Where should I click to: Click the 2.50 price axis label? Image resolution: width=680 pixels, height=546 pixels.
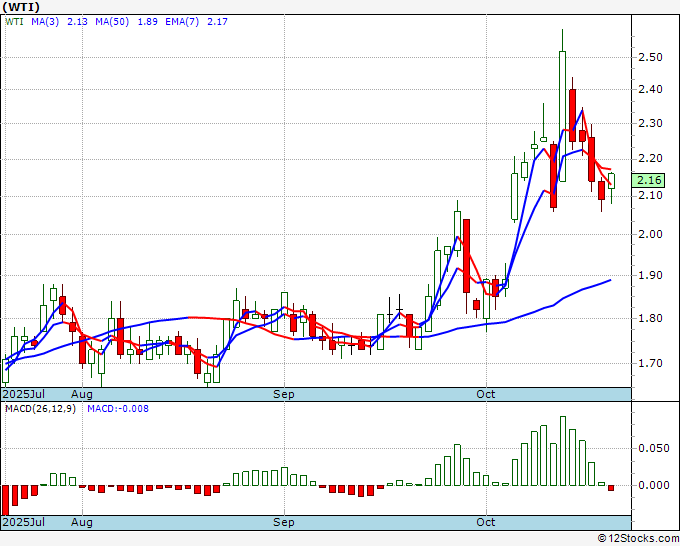tap(650, 57)
